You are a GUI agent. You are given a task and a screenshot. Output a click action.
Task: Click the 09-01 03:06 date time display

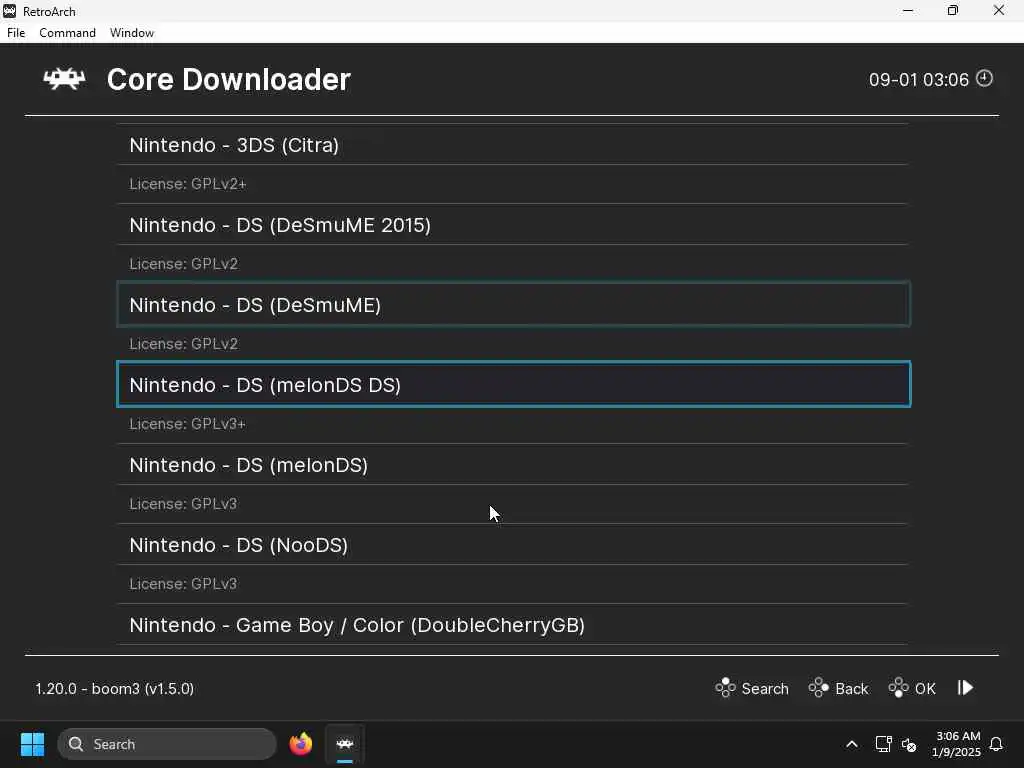coord(918,80)
